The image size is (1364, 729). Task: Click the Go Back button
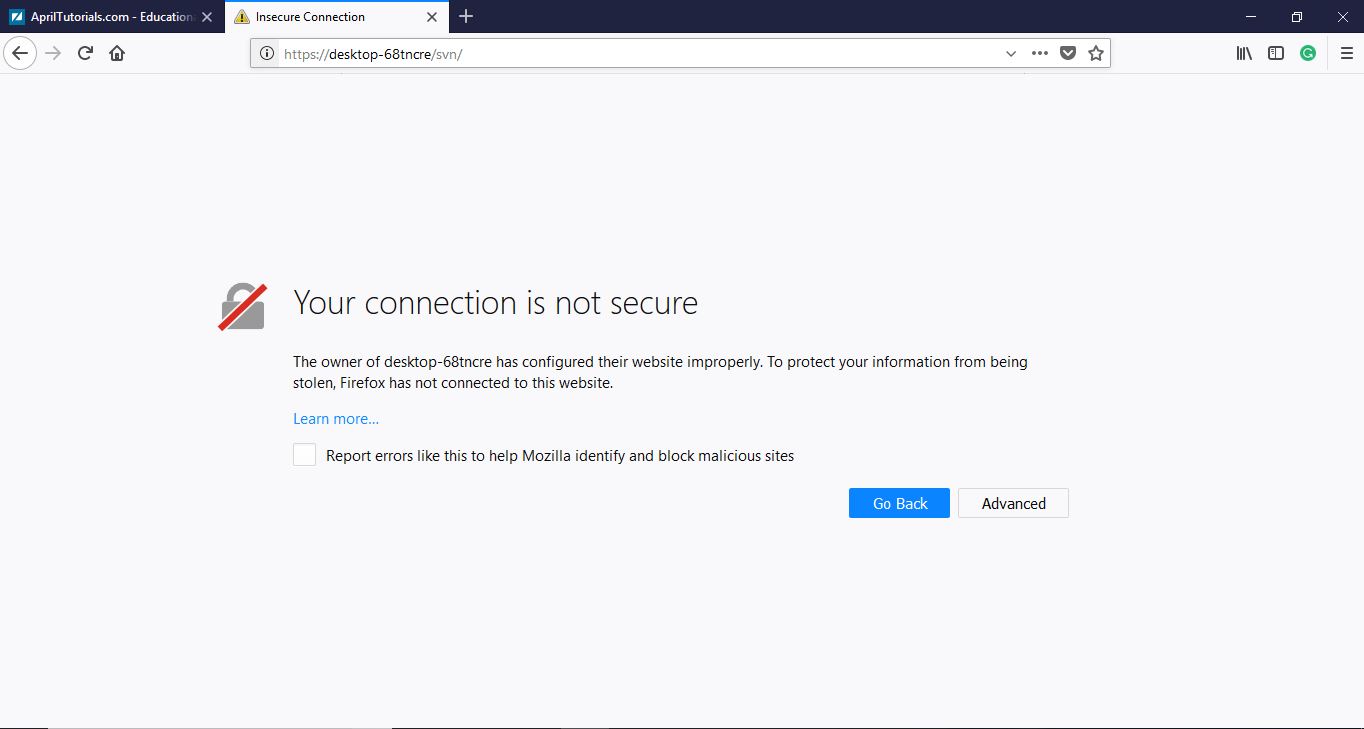click(x=898, y=503)
